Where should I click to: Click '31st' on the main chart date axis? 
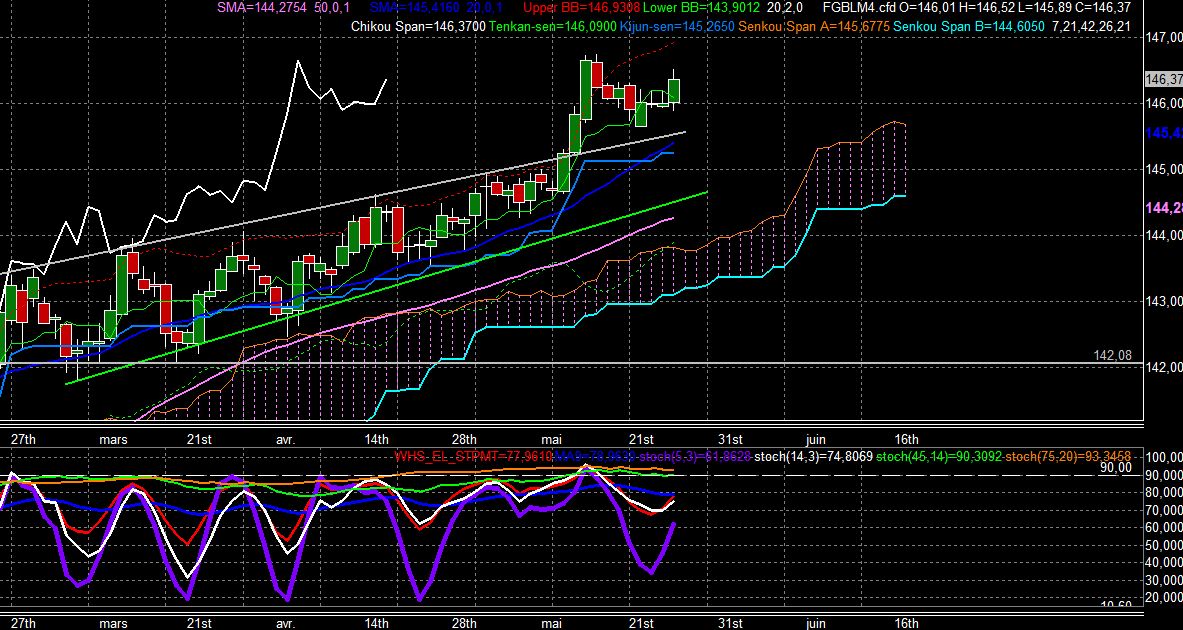point(730,440)
